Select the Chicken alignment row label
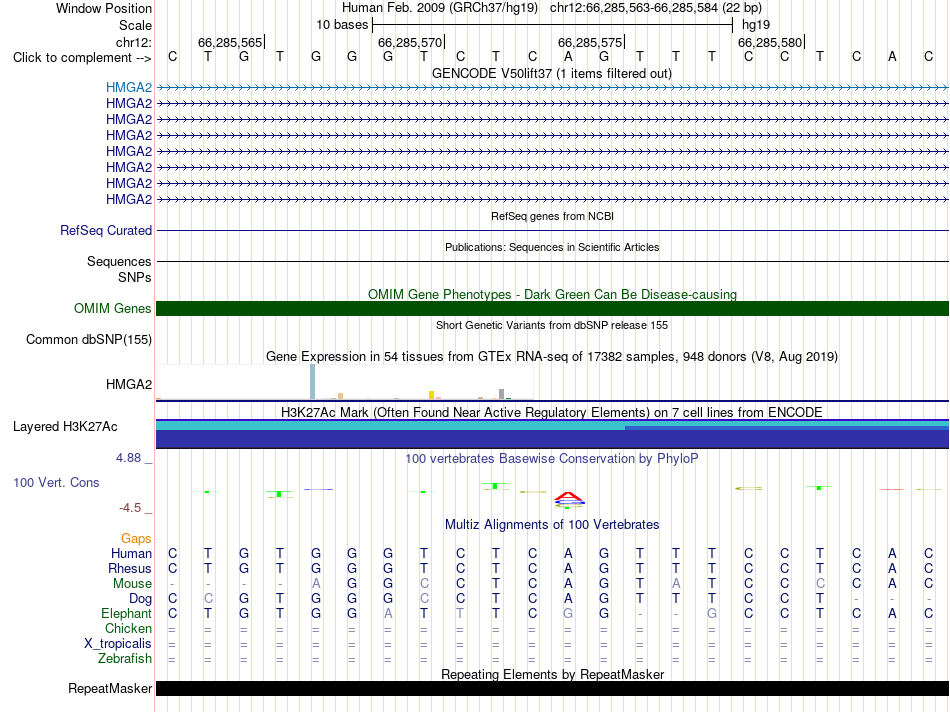 pyautogui.click(x=128, y=628)
